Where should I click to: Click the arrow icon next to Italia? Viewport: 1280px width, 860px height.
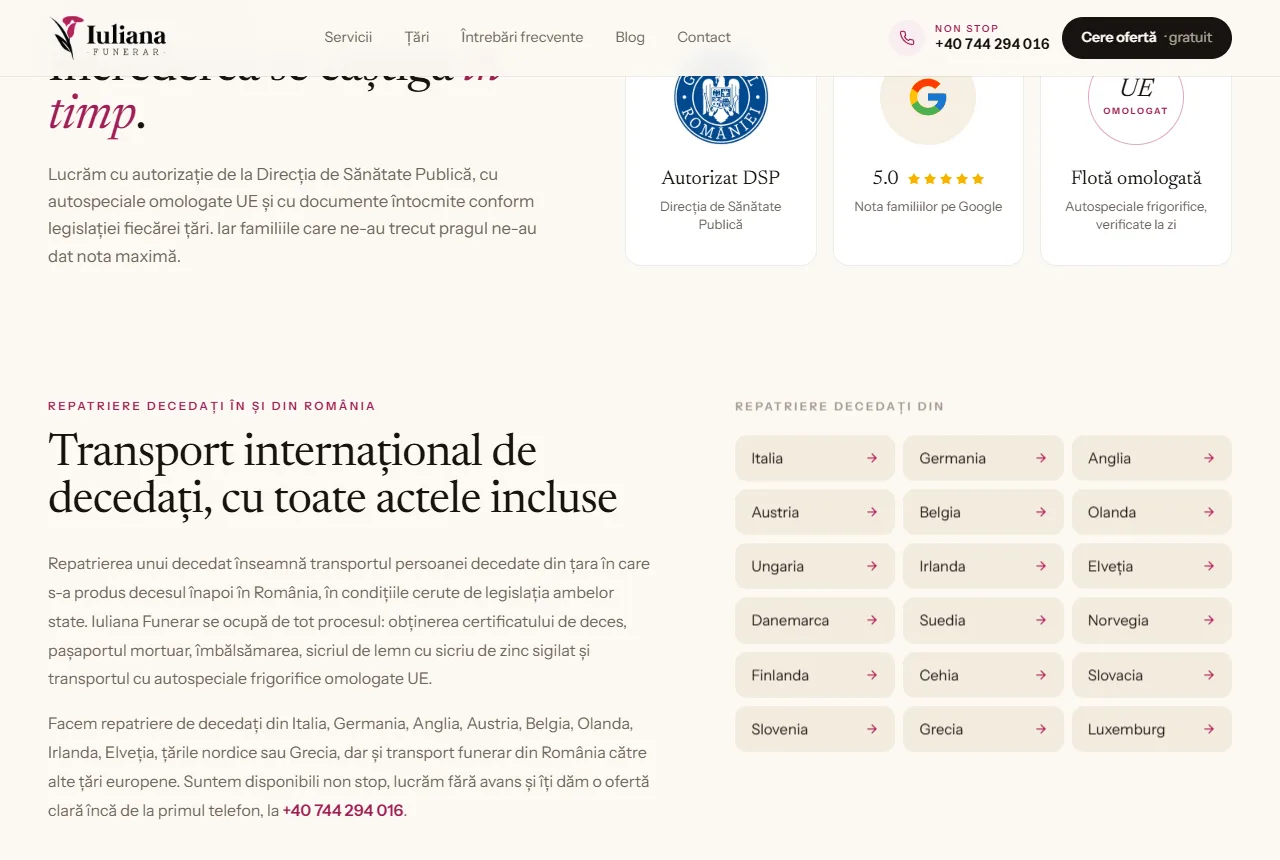pos(872,458)
